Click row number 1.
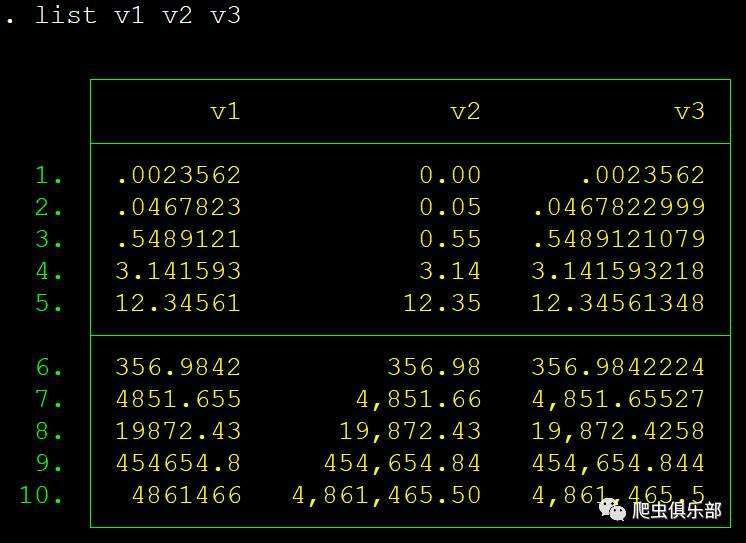The height and width of the screenshot is (543, 746). pos(49,175)
